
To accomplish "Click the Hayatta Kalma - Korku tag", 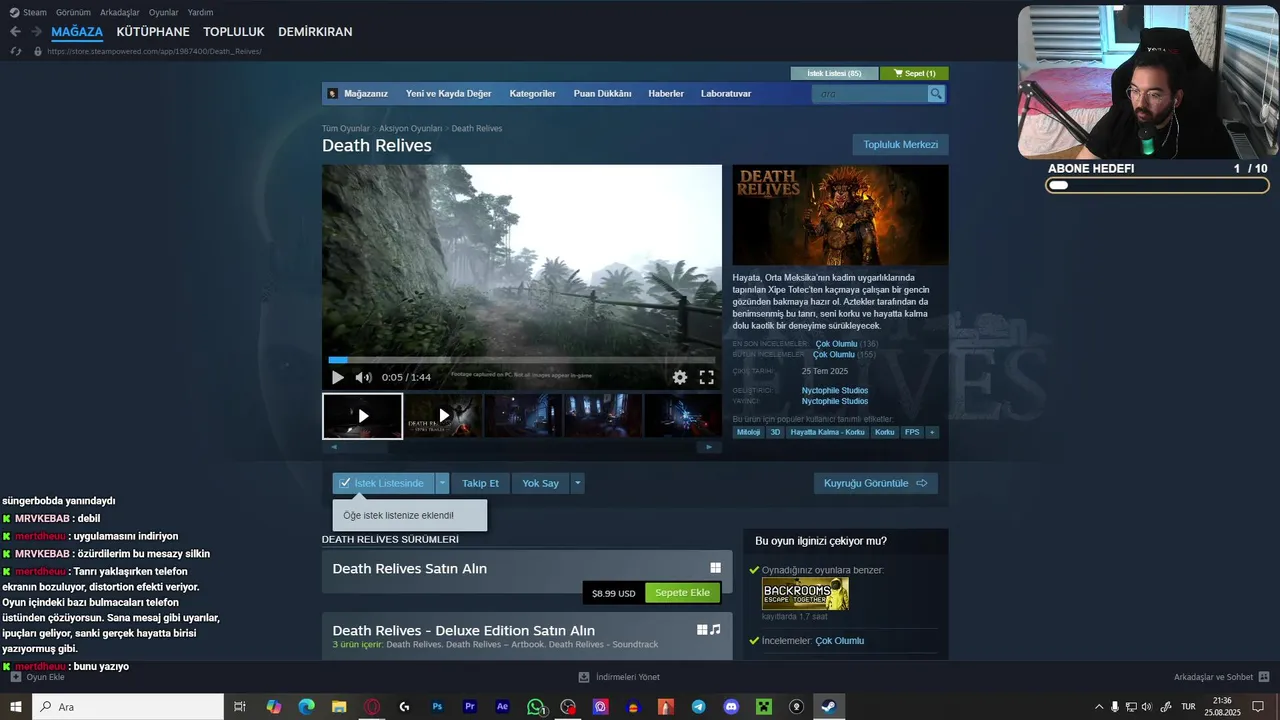I will [827, 433].
